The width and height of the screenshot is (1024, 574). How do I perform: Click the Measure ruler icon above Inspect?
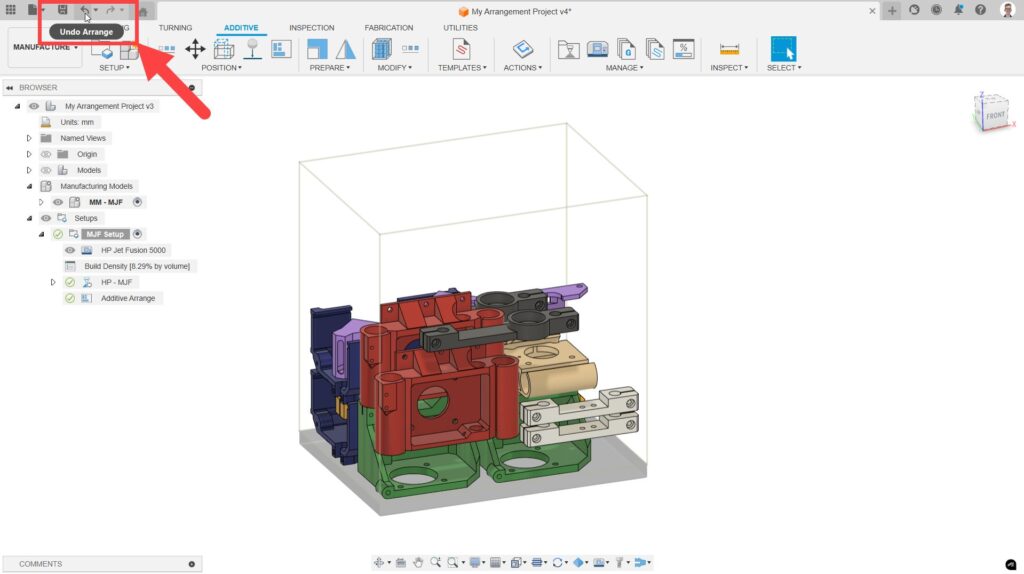point(729,49)
